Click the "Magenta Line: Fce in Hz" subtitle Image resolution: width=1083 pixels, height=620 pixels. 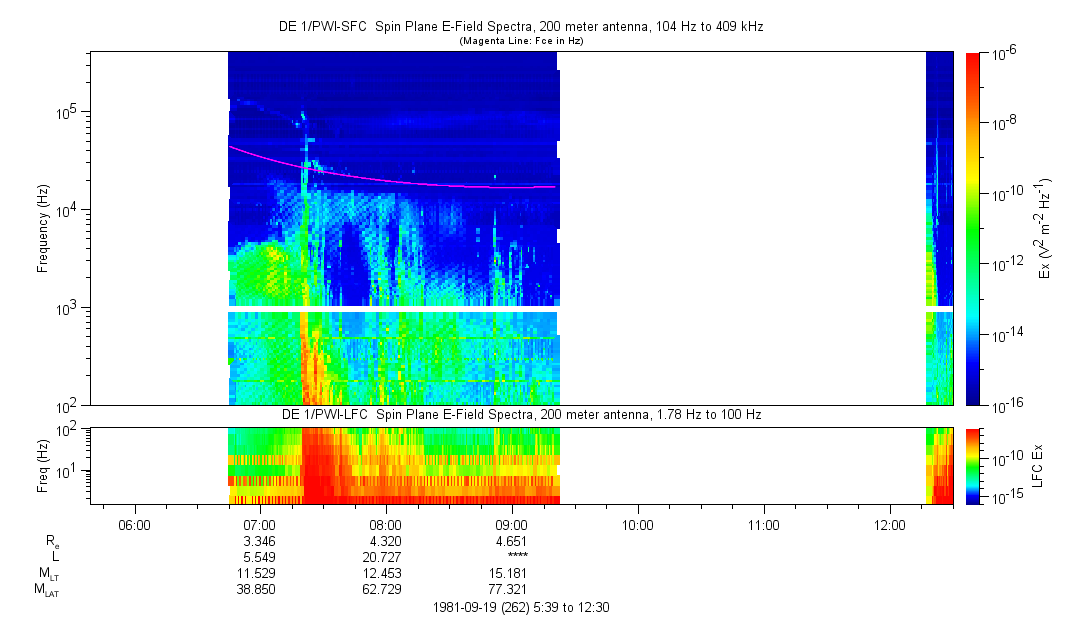coord(520,41)
